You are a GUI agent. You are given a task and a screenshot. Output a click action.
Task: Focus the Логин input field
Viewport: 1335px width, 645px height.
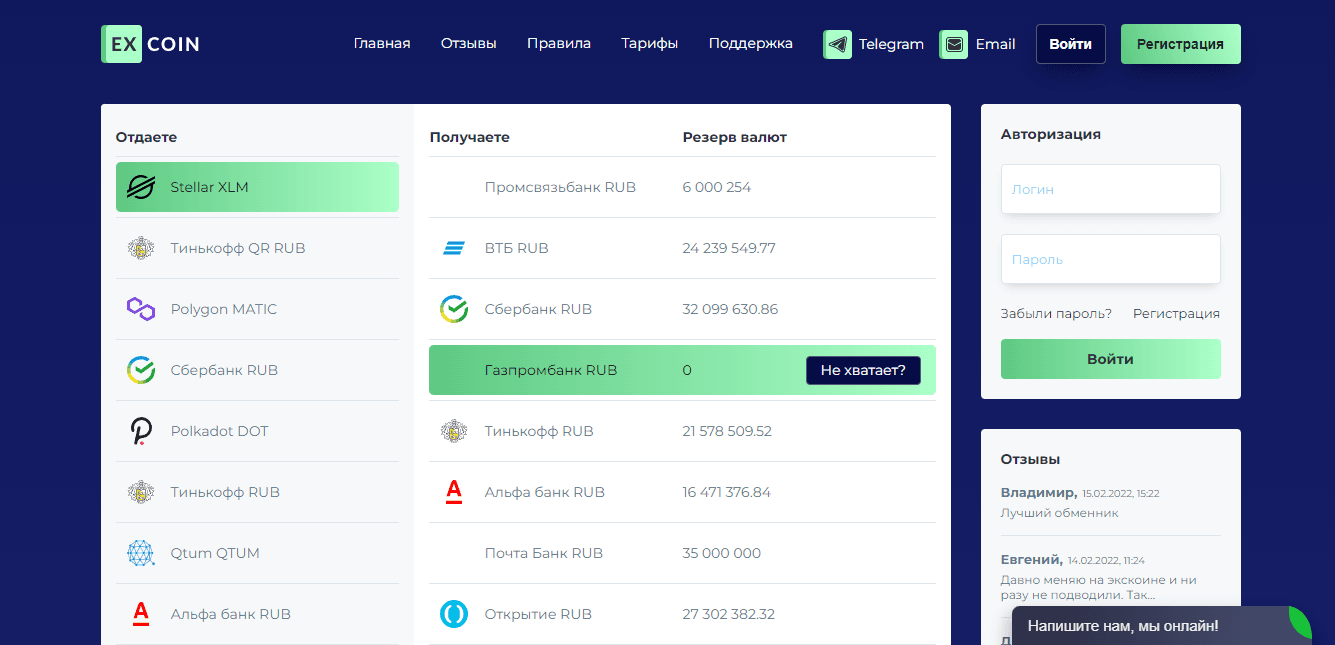click(x=1110, y=189)
